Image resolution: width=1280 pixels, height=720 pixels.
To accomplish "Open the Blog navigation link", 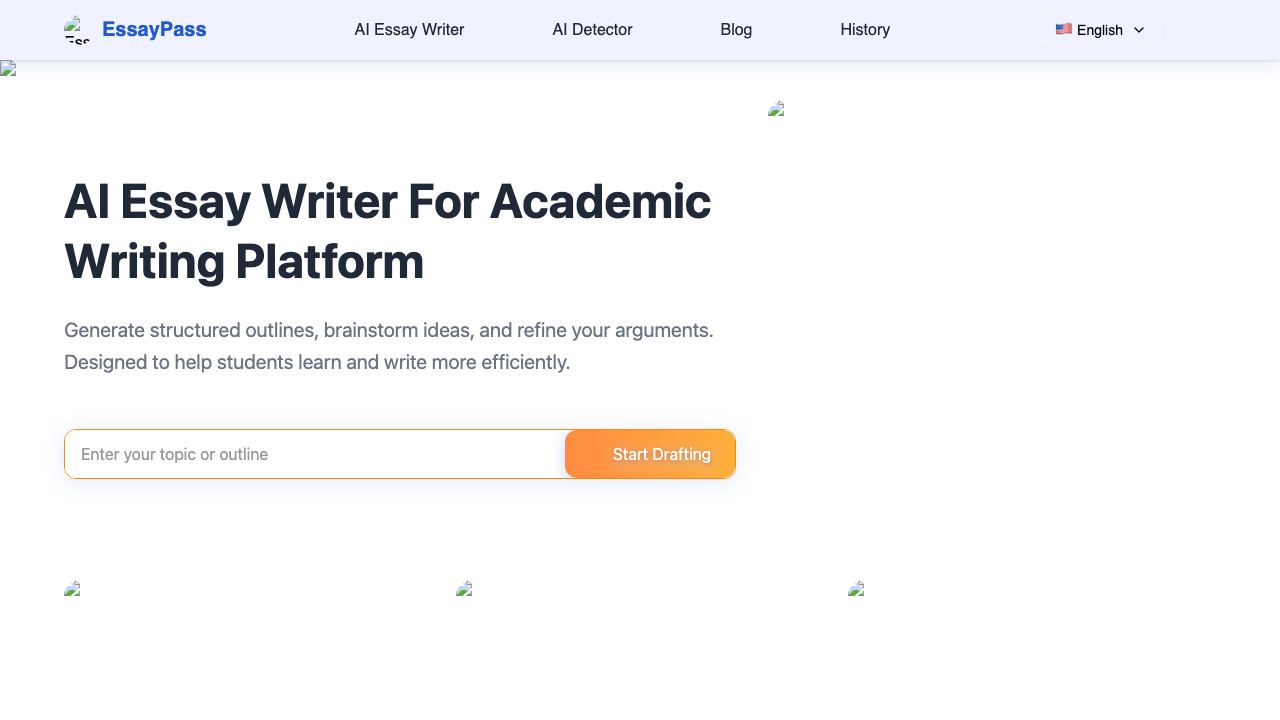I will (736, 30).
